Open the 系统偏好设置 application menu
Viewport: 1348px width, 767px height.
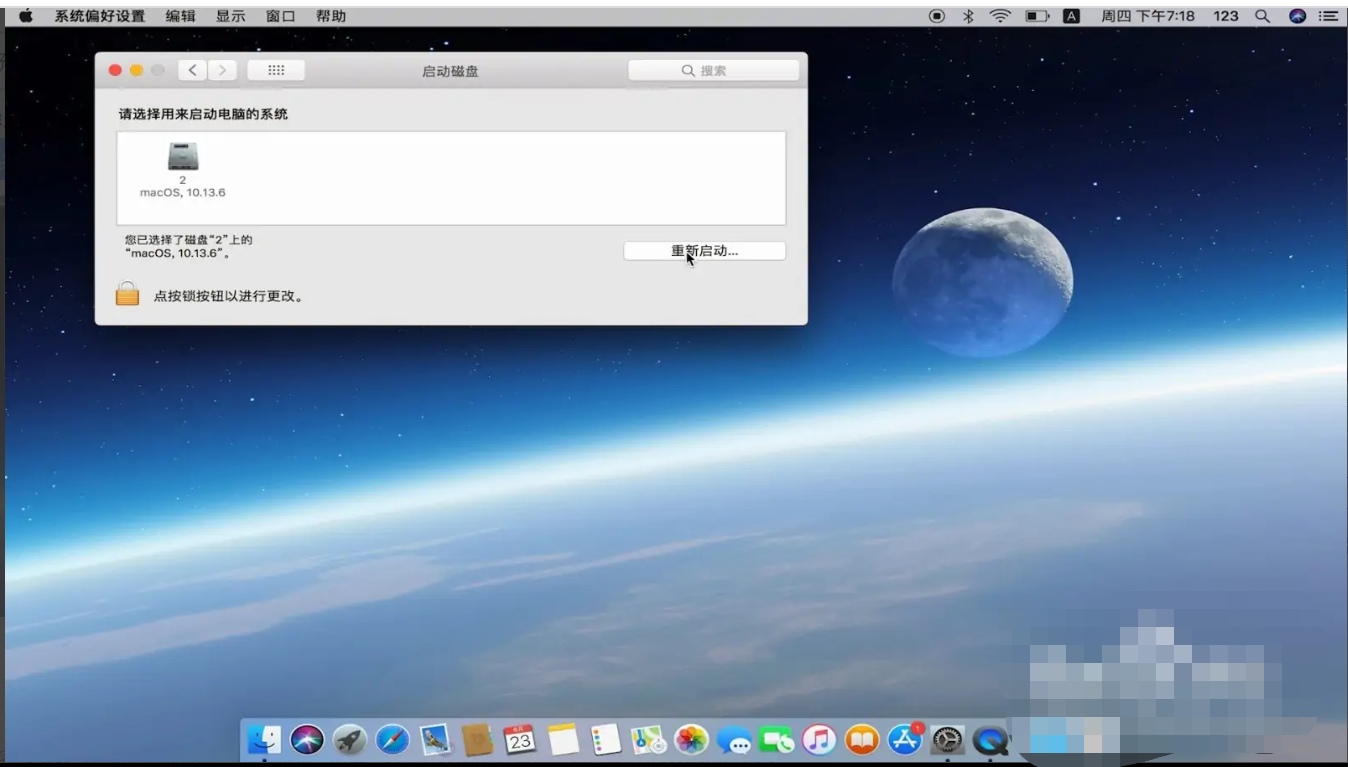[x=100, y=16]
